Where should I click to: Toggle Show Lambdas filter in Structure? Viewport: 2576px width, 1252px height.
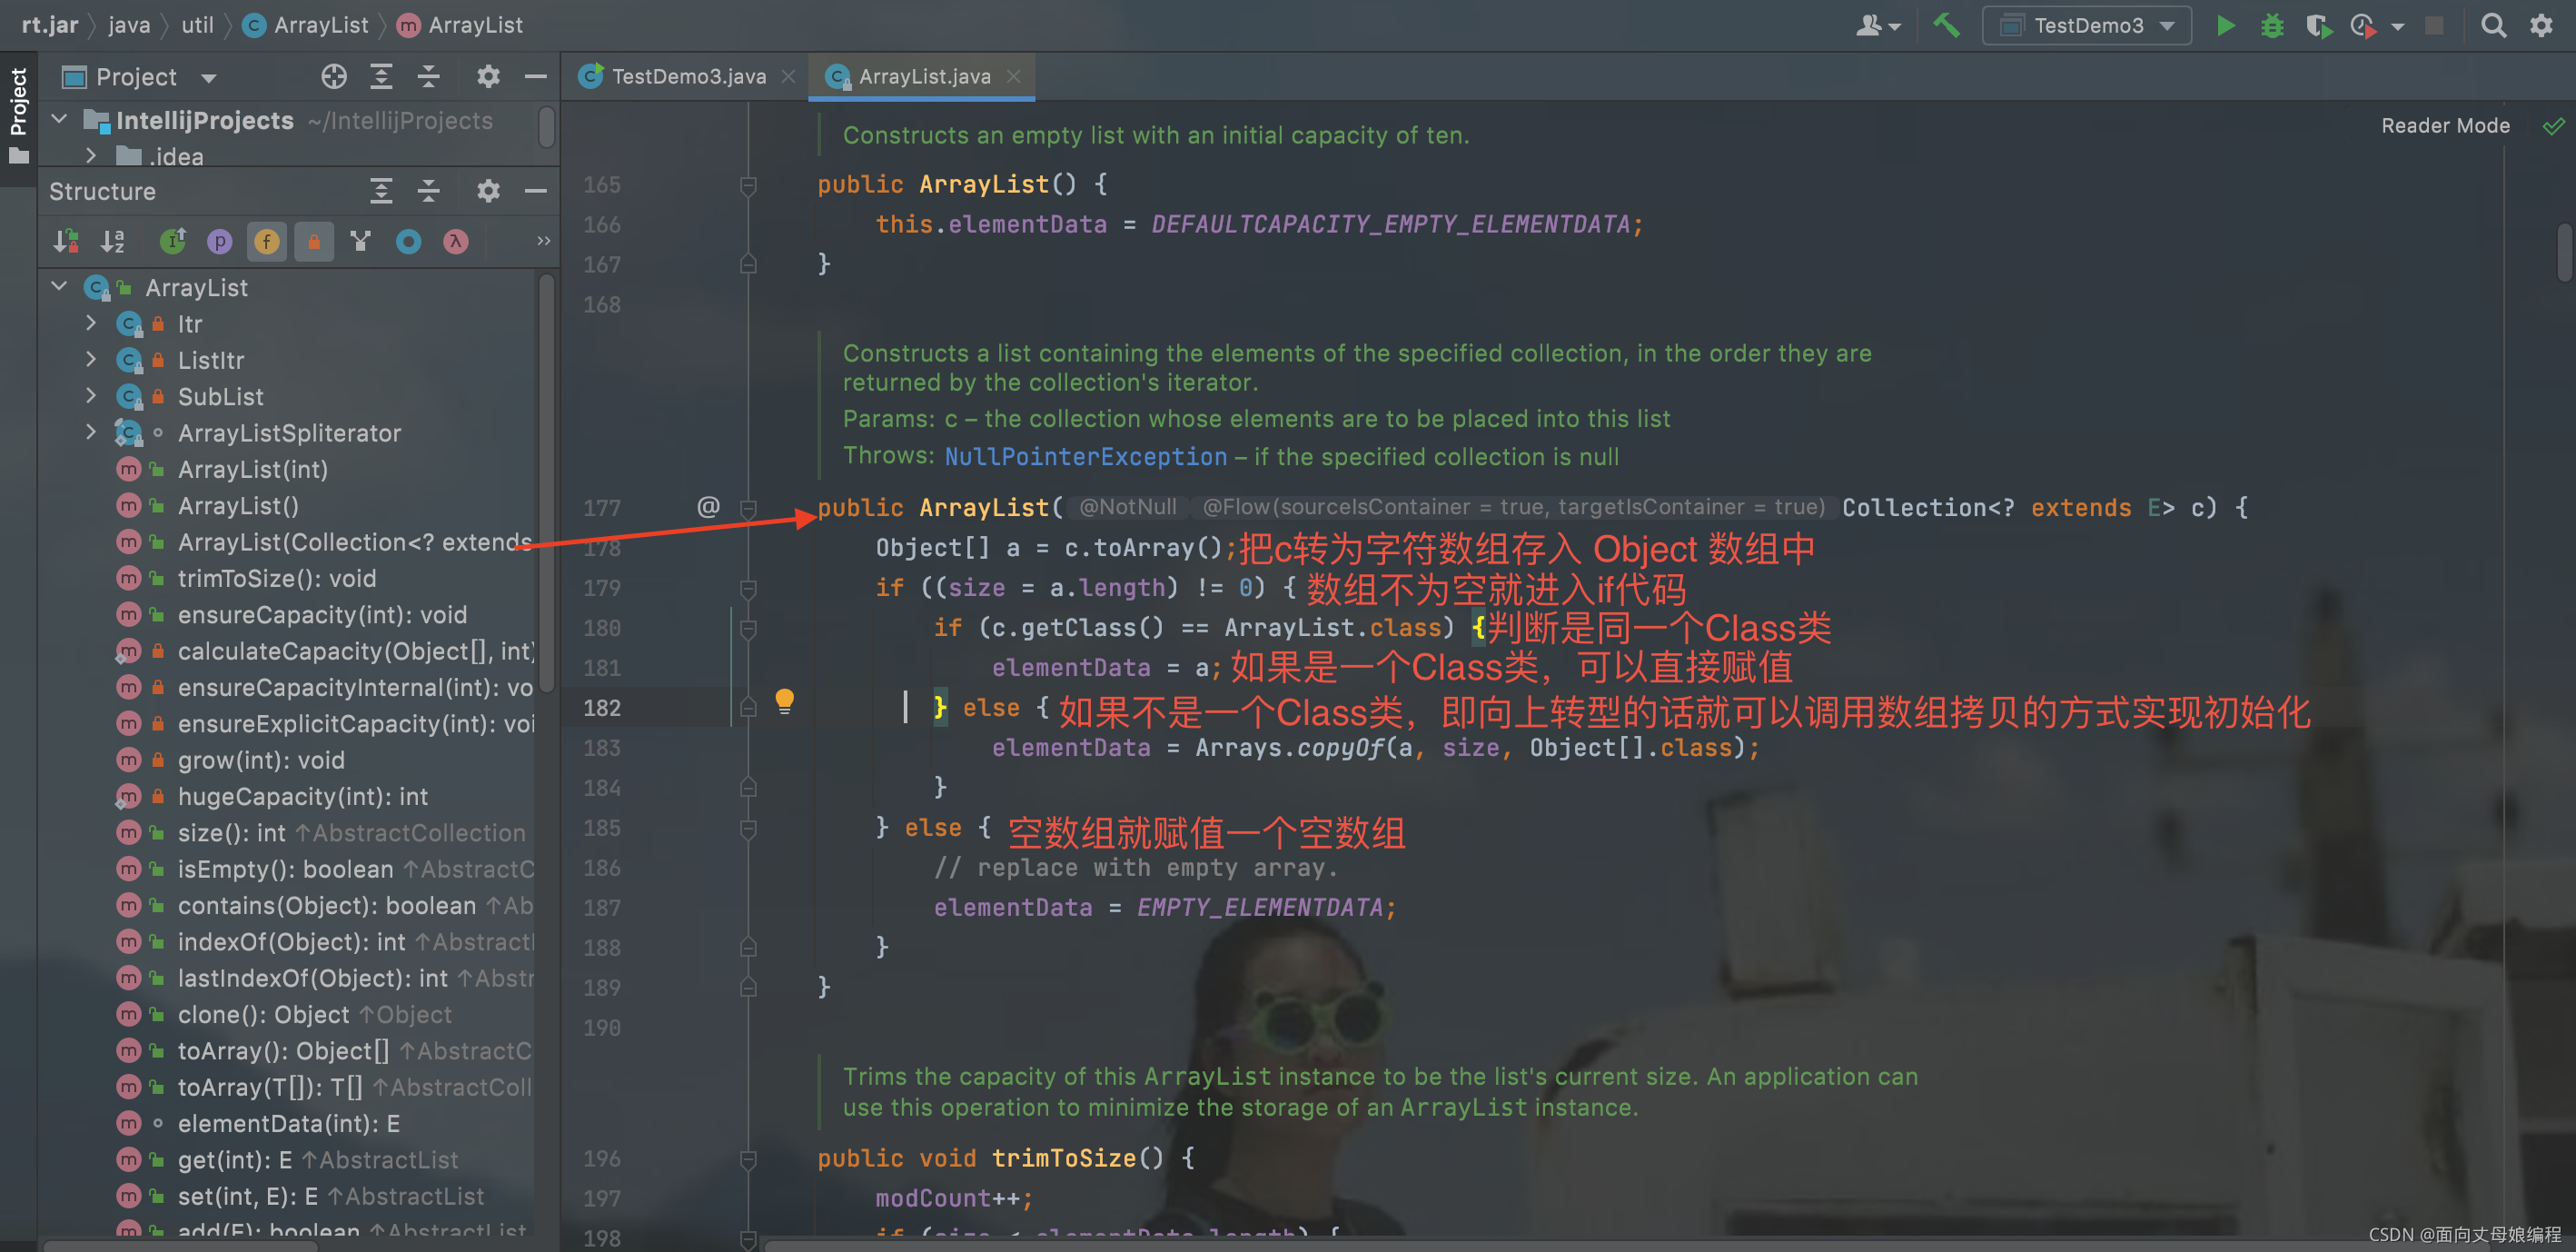pyautogui.click(x=456, y=241)
